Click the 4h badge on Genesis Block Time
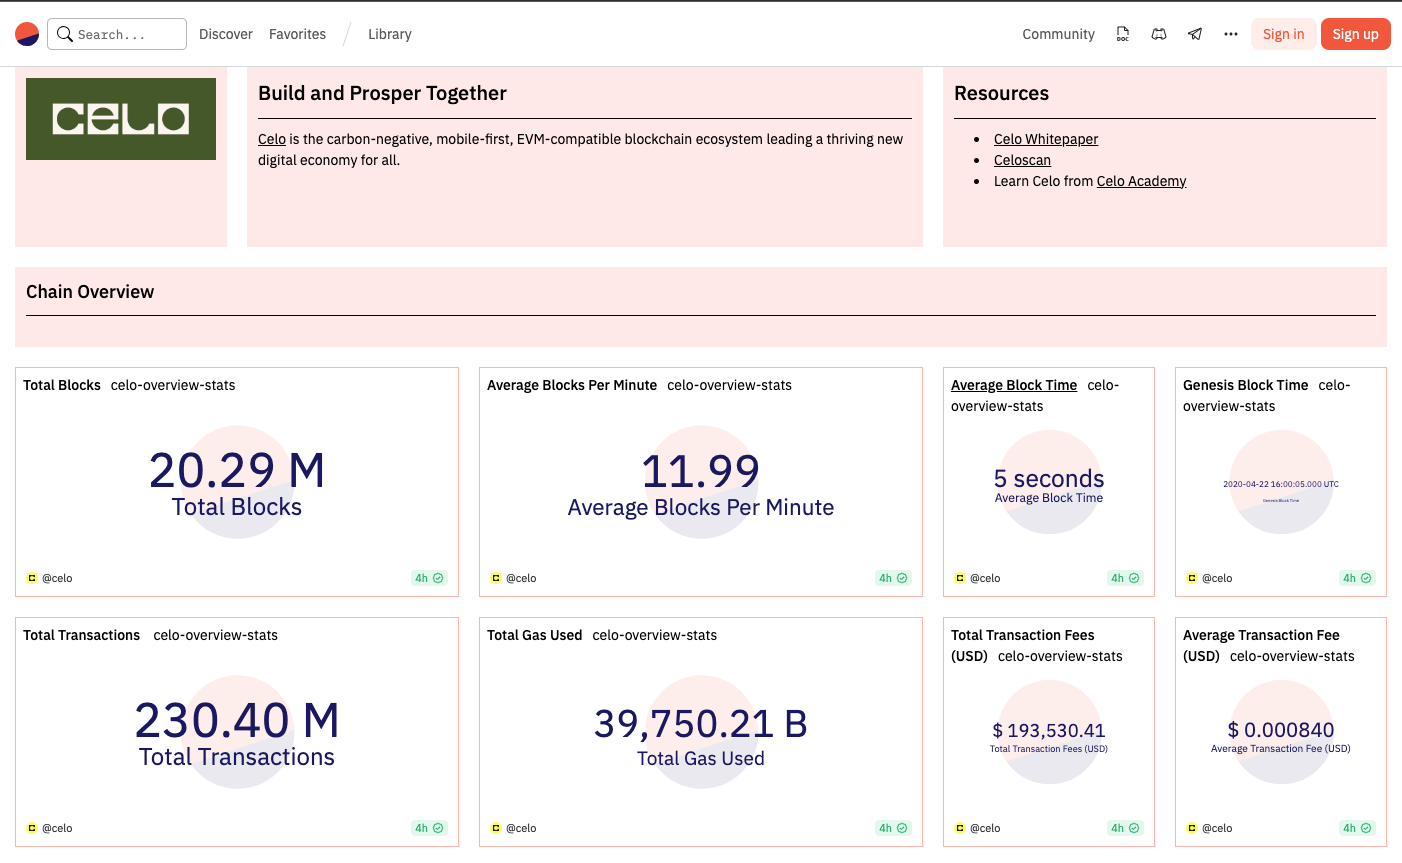The image size is (1402, 863). 1357,578
